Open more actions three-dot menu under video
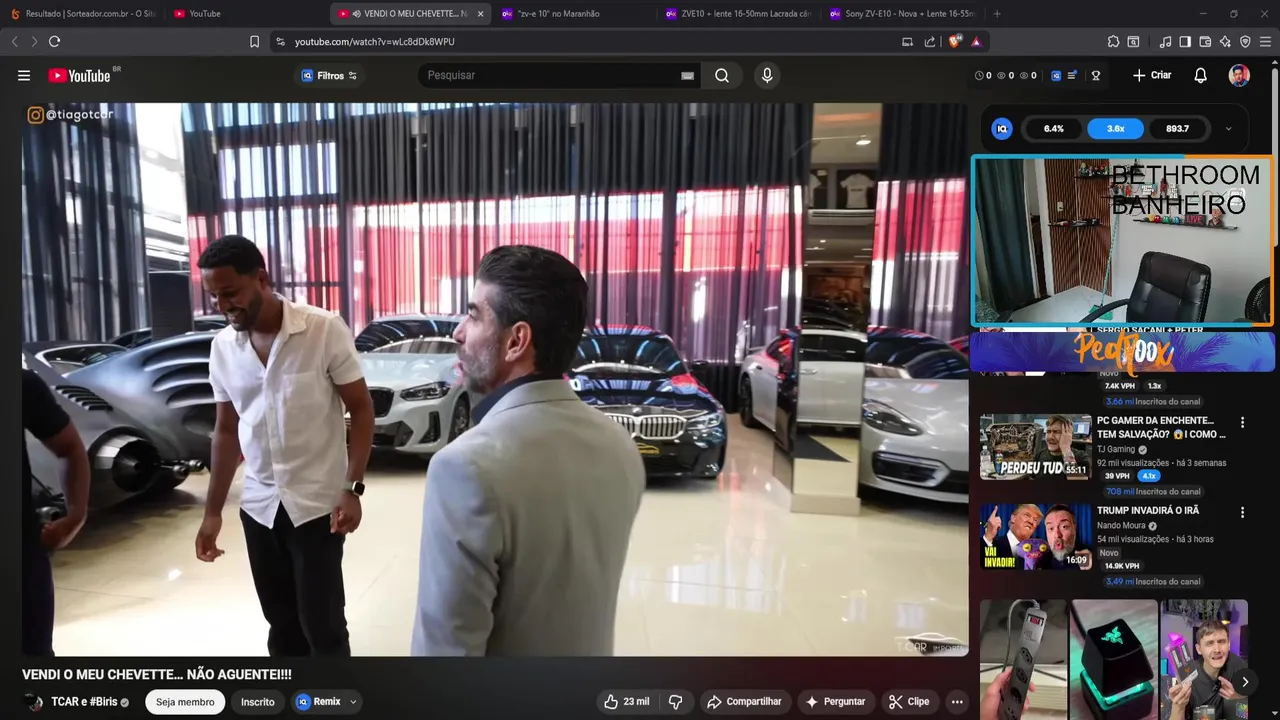The width and height of the screenshot is (1280, 720). 957,701
